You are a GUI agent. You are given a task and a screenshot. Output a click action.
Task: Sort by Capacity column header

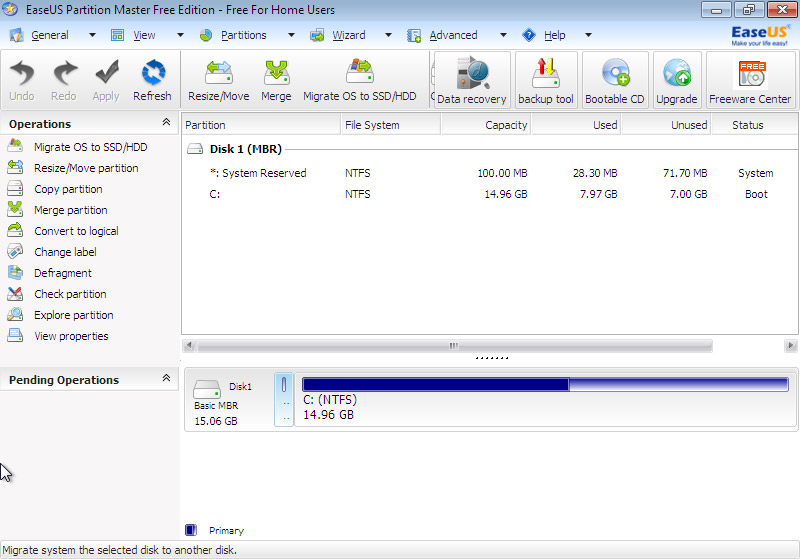486,125
